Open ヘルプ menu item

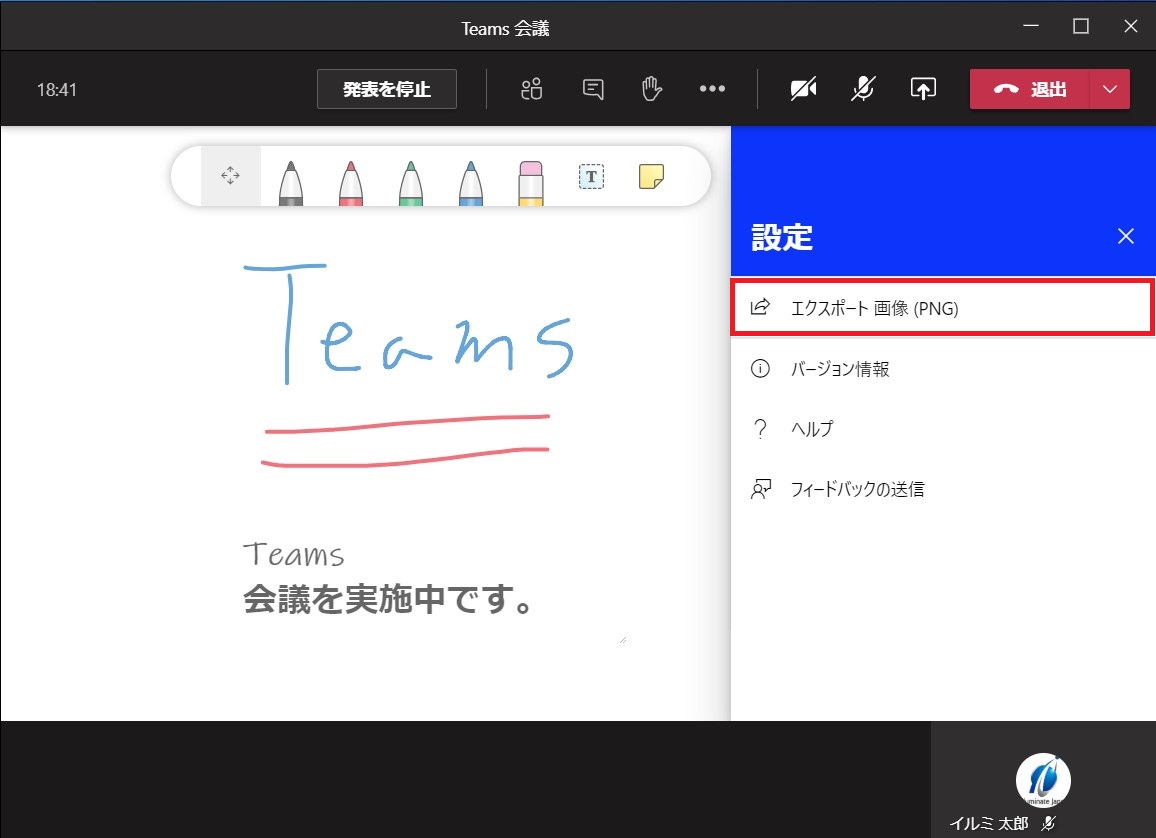pos(942,429)
